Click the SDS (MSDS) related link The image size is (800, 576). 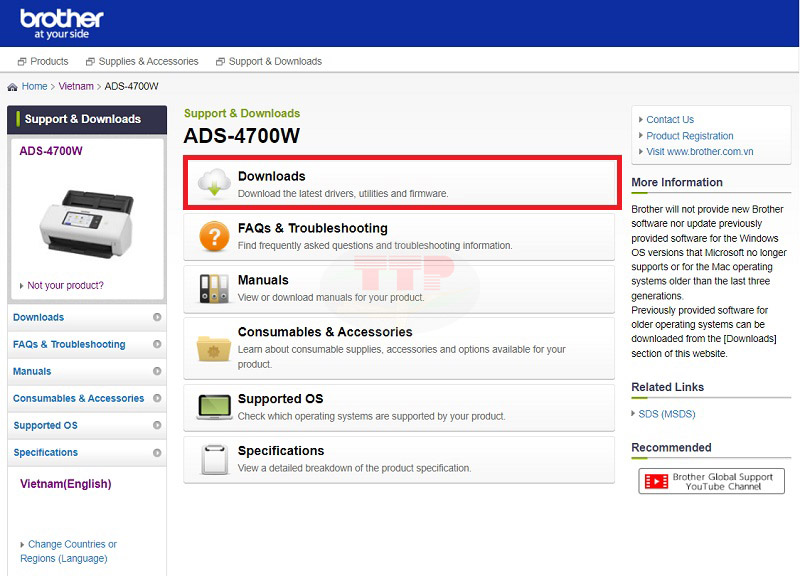(x=666, y=414)
